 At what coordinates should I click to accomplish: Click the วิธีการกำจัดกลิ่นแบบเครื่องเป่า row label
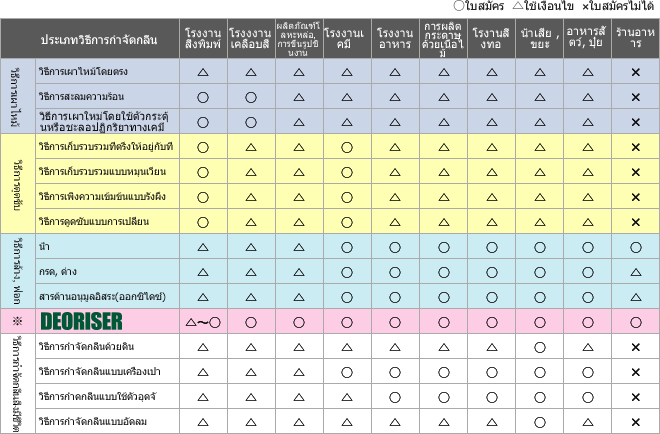tap(100, 372)
